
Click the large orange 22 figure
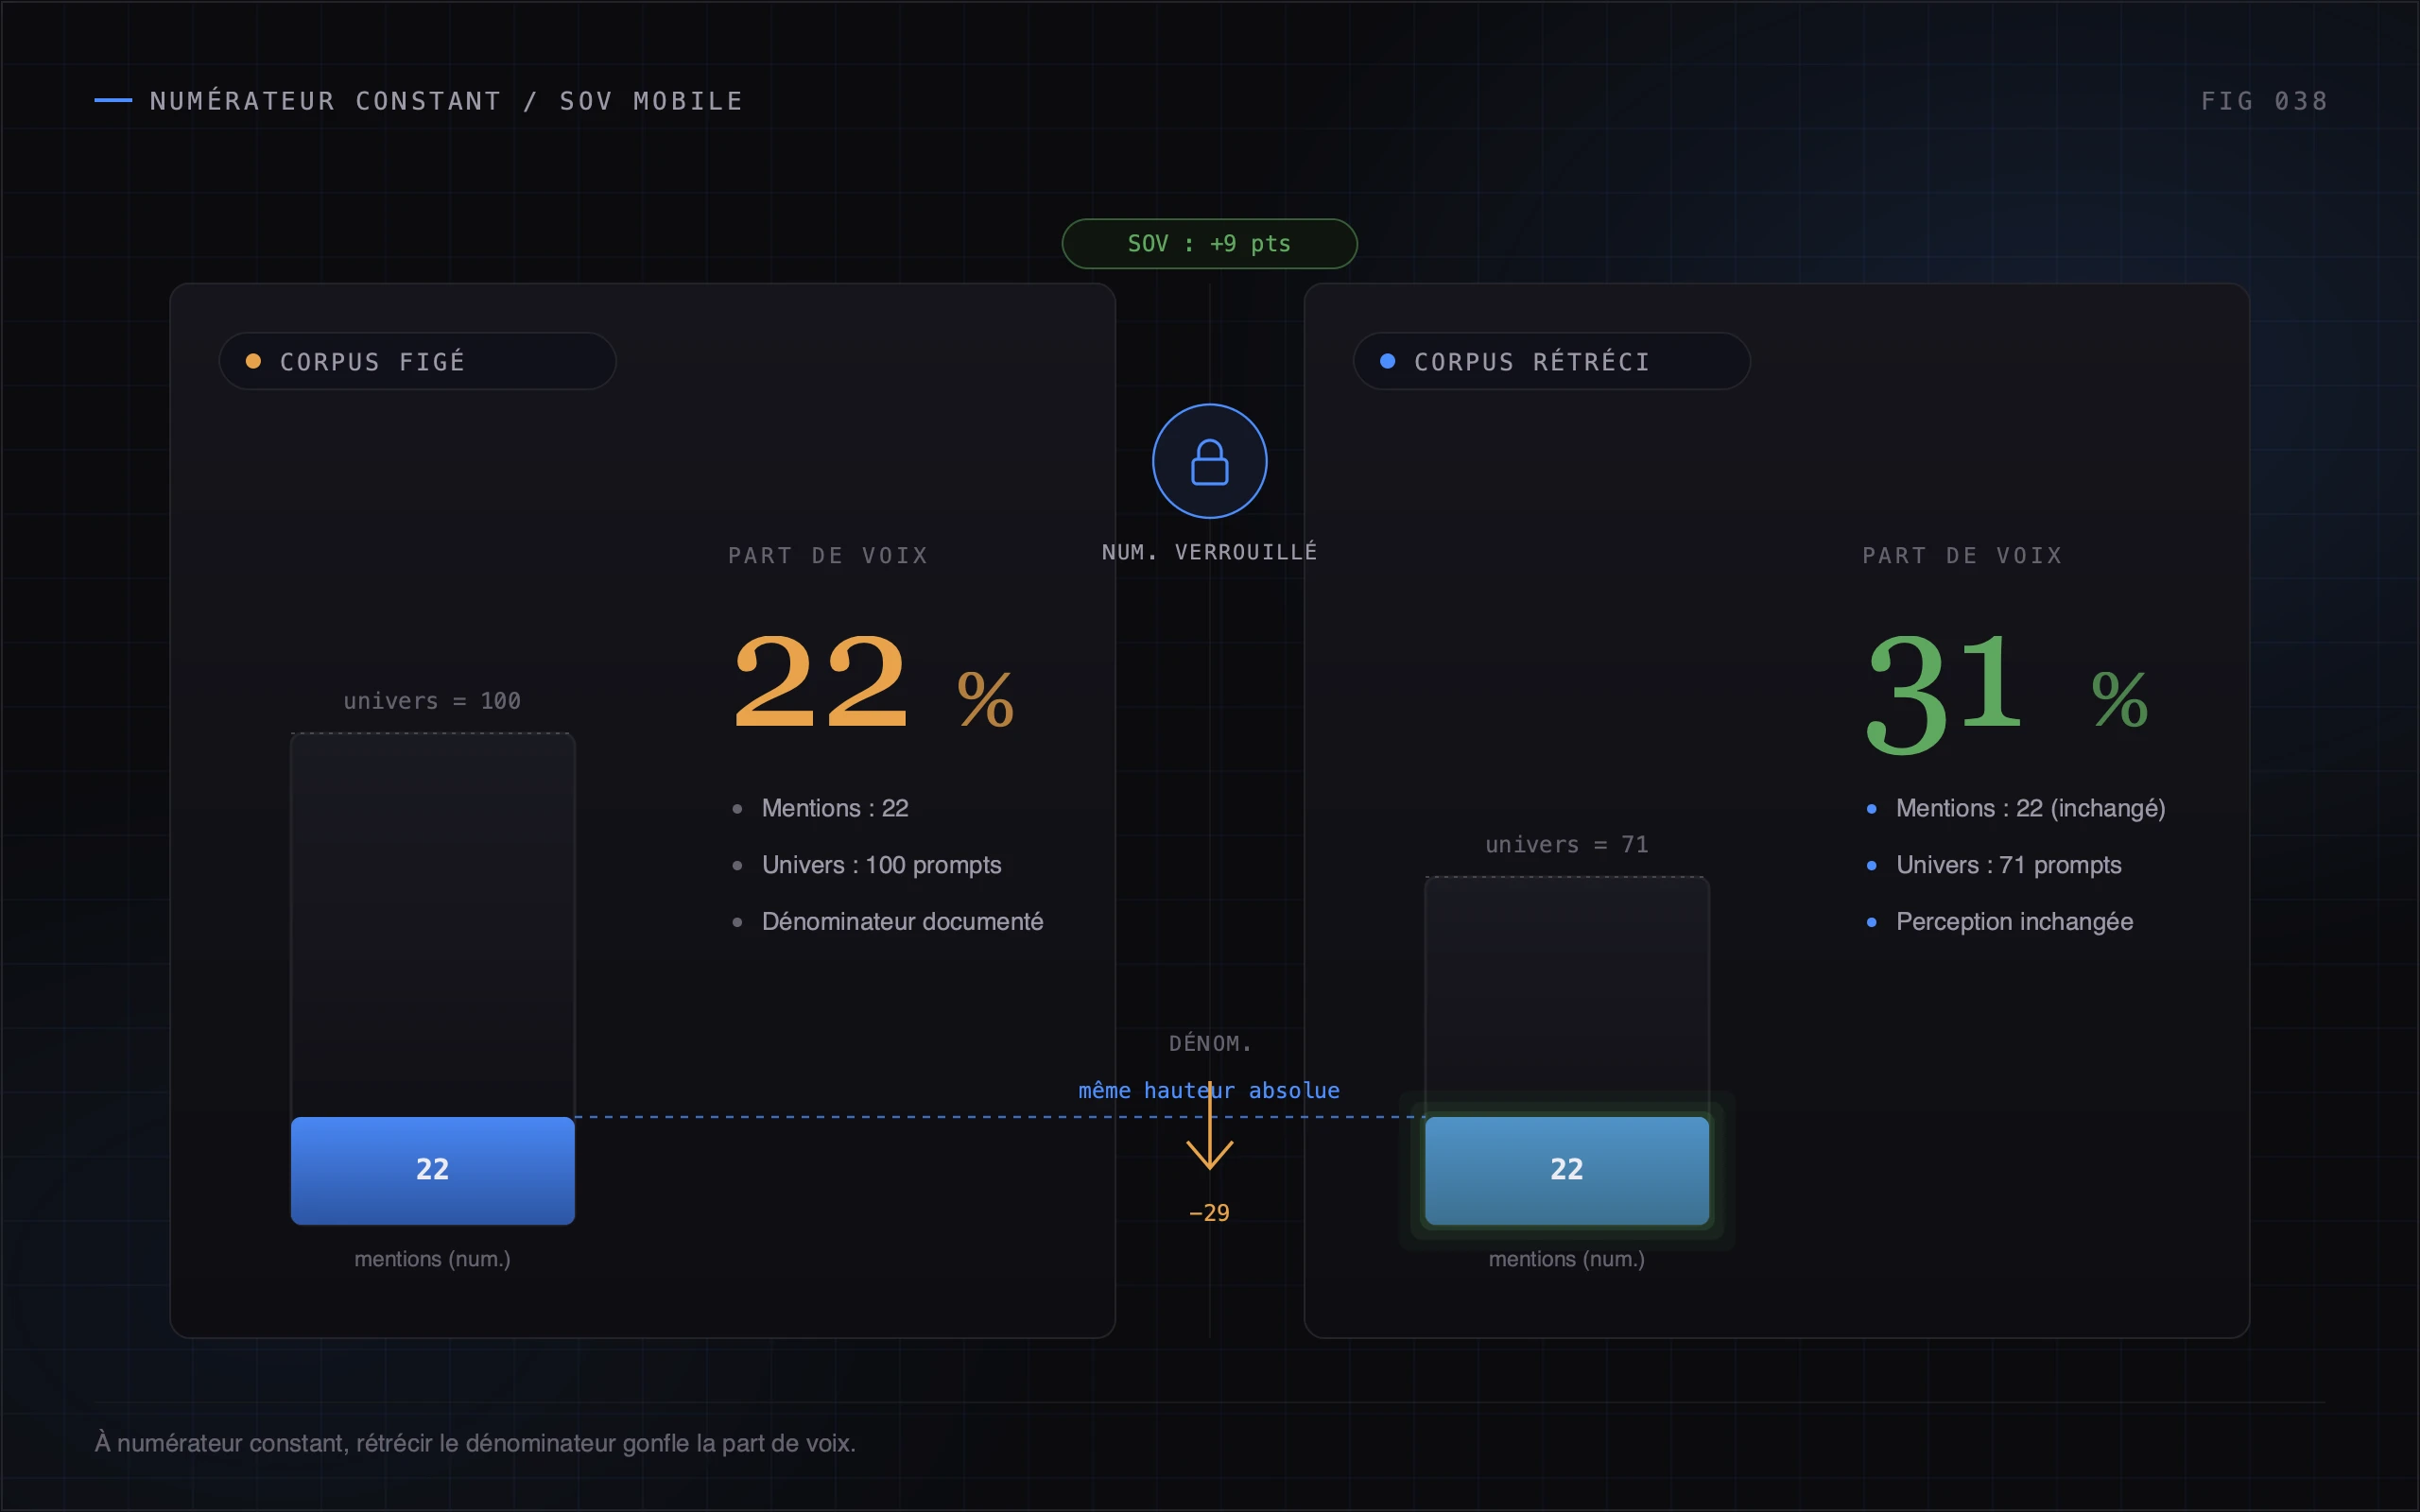click(x=820, y=682)
